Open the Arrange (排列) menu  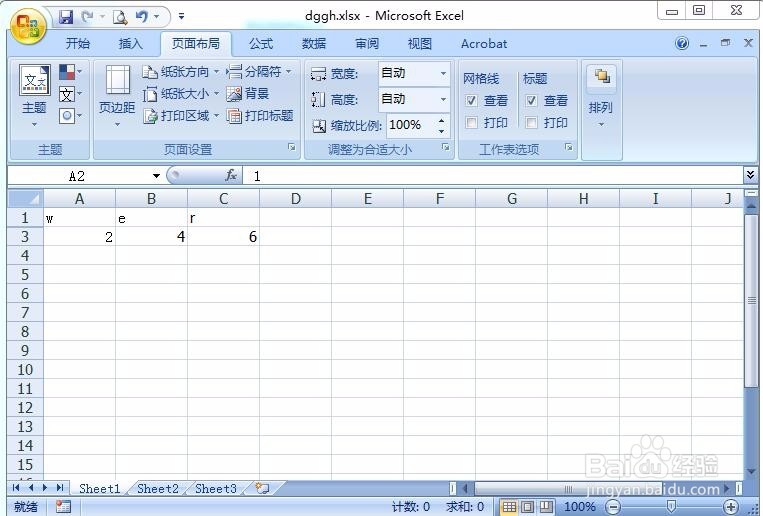click(x=601, y=95)
